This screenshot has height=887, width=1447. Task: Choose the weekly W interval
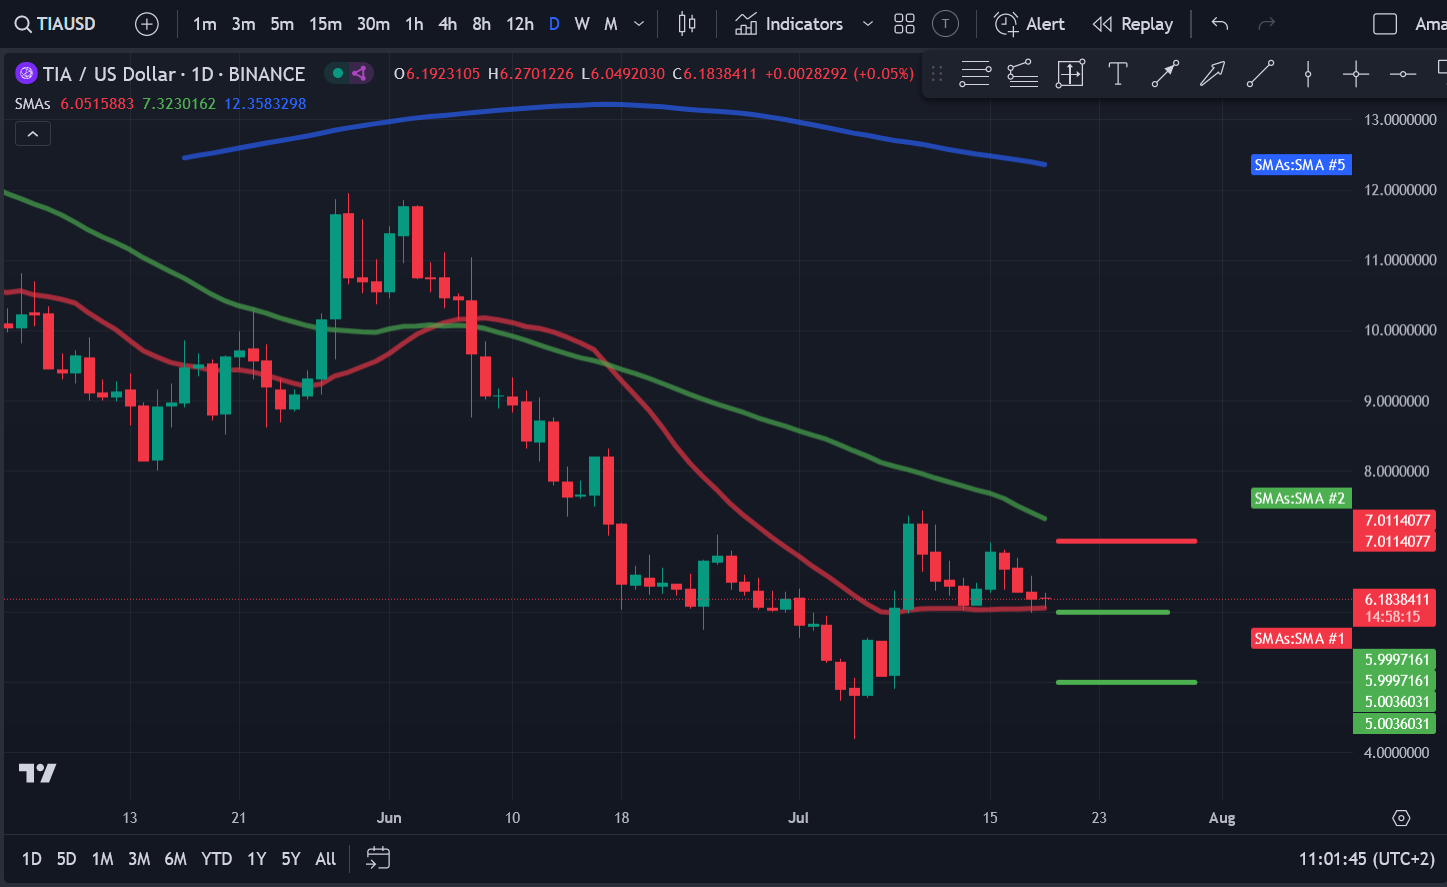click(x=582, y=24)
